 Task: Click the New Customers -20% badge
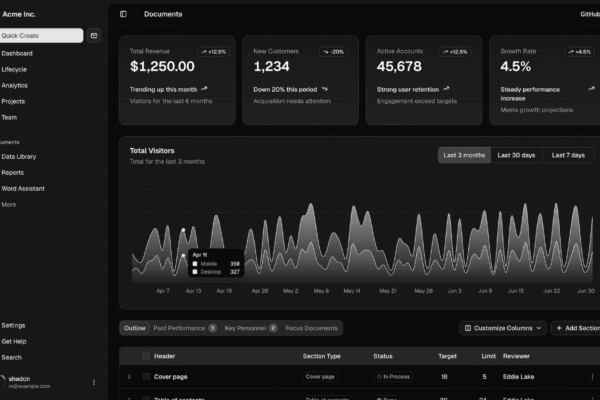[334, 51]
